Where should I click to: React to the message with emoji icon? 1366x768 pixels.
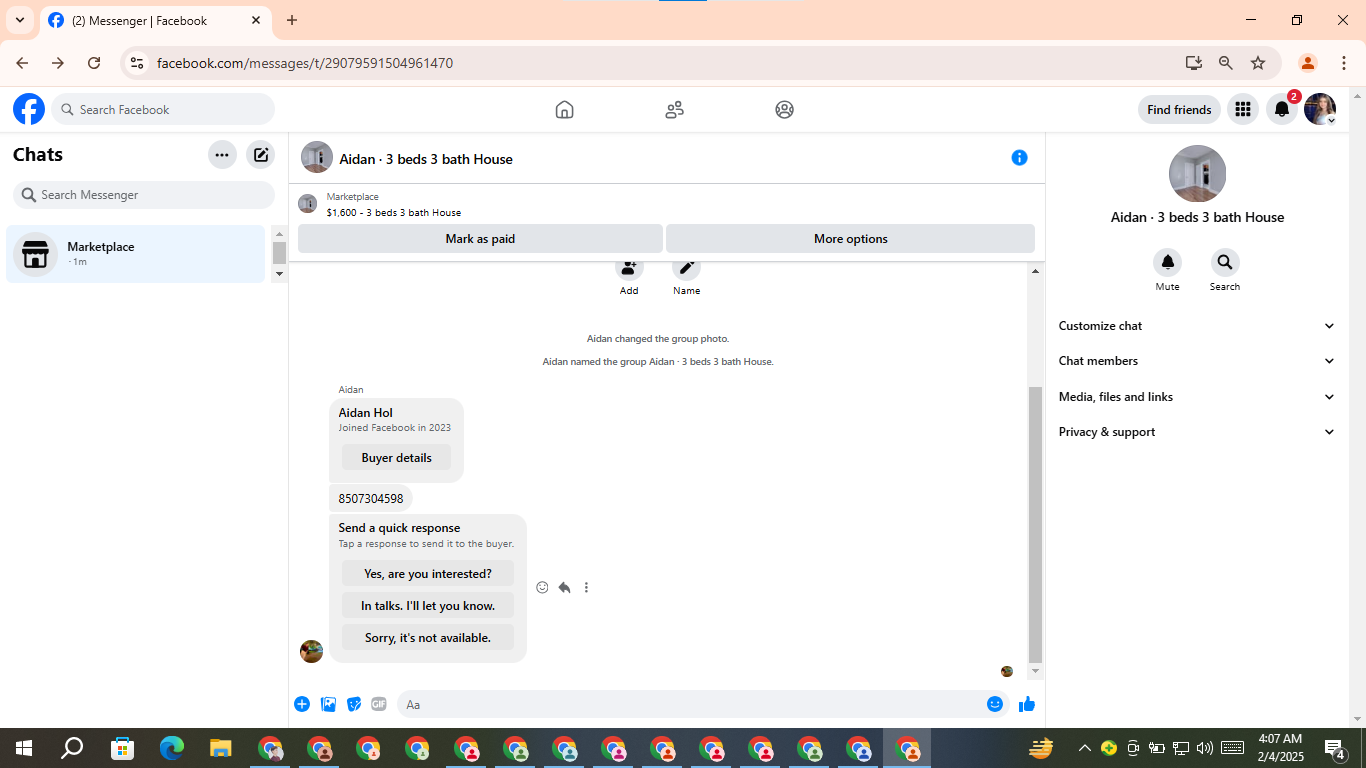click(x=543, y=588)
